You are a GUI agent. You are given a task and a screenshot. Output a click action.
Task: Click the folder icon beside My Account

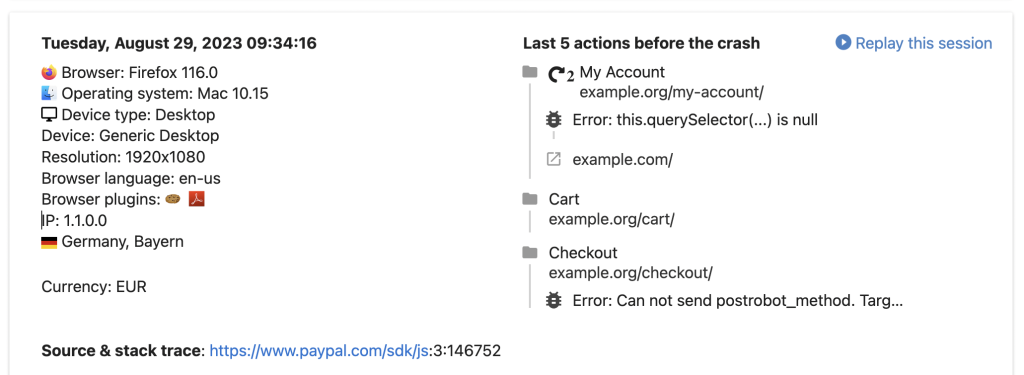530,72
